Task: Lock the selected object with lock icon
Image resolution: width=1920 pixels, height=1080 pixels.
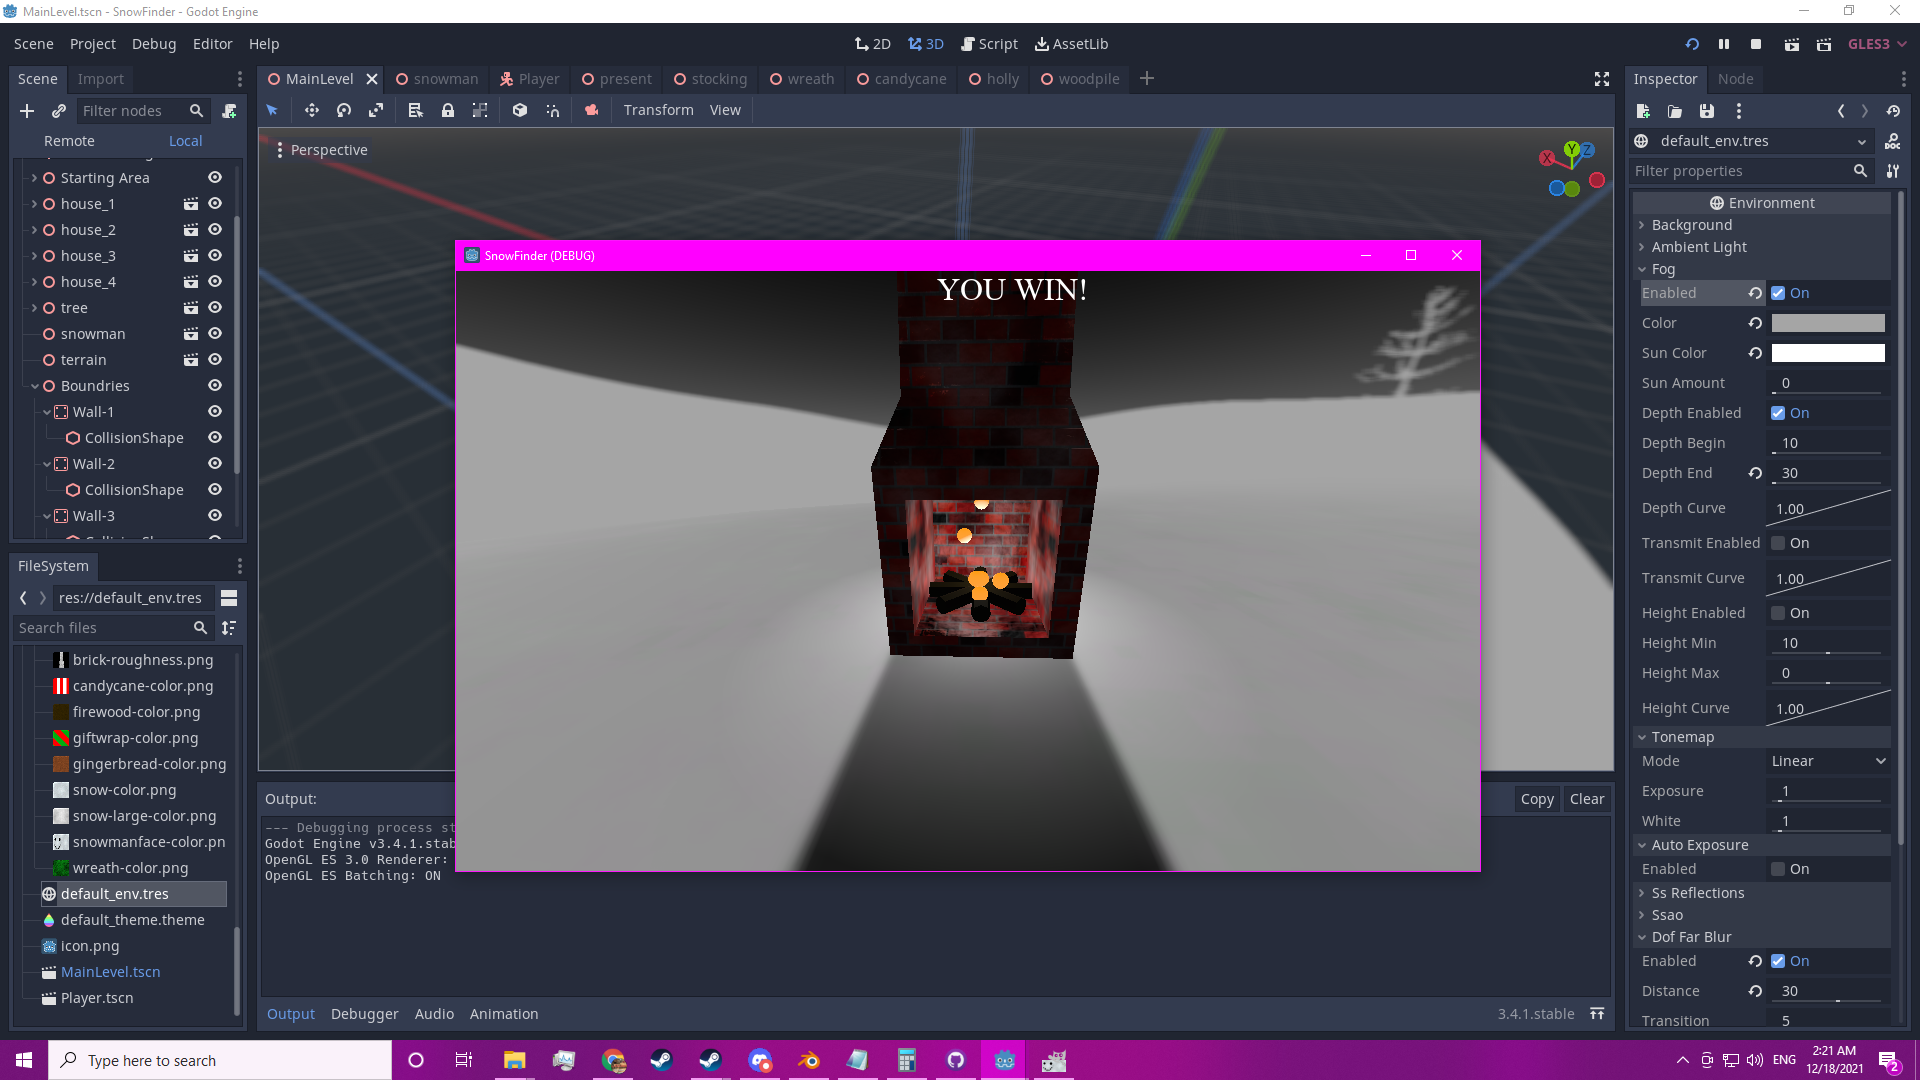Action: pyautogui.click(x=448, y=110)
